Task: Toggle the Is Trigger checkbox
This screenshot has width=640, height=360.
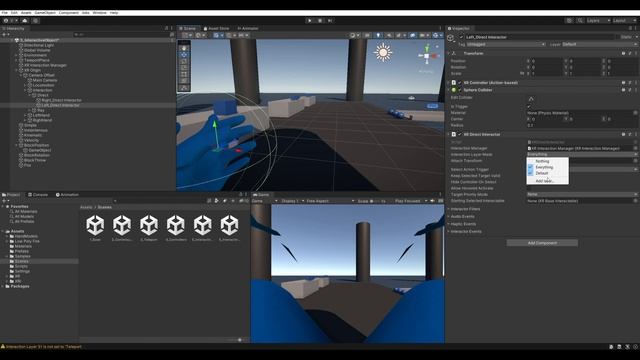Action: [529, 107]
